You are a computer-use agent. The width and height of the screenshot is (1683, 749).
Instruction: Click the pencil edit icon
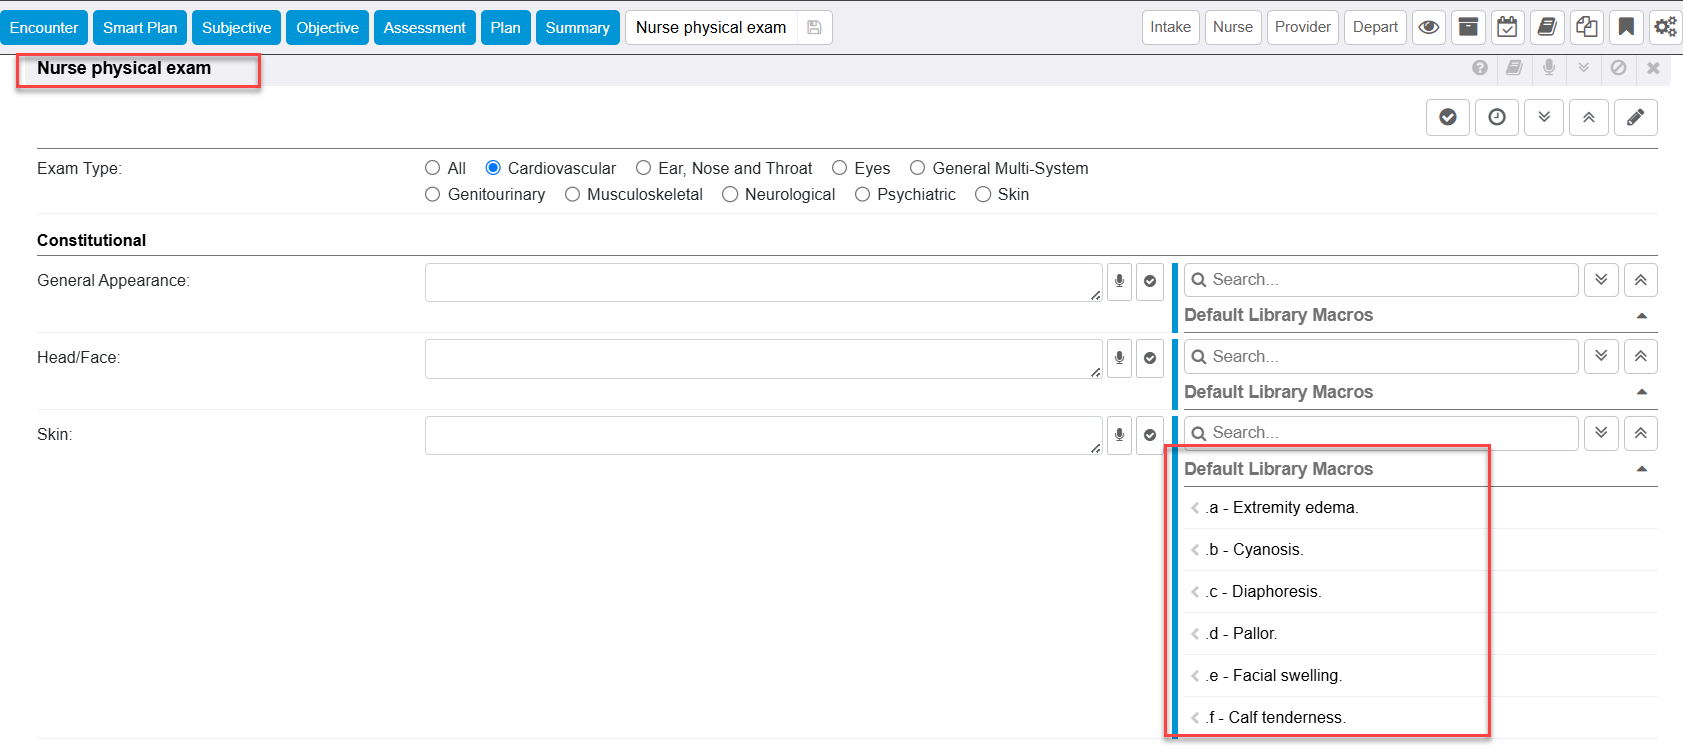1635,117
